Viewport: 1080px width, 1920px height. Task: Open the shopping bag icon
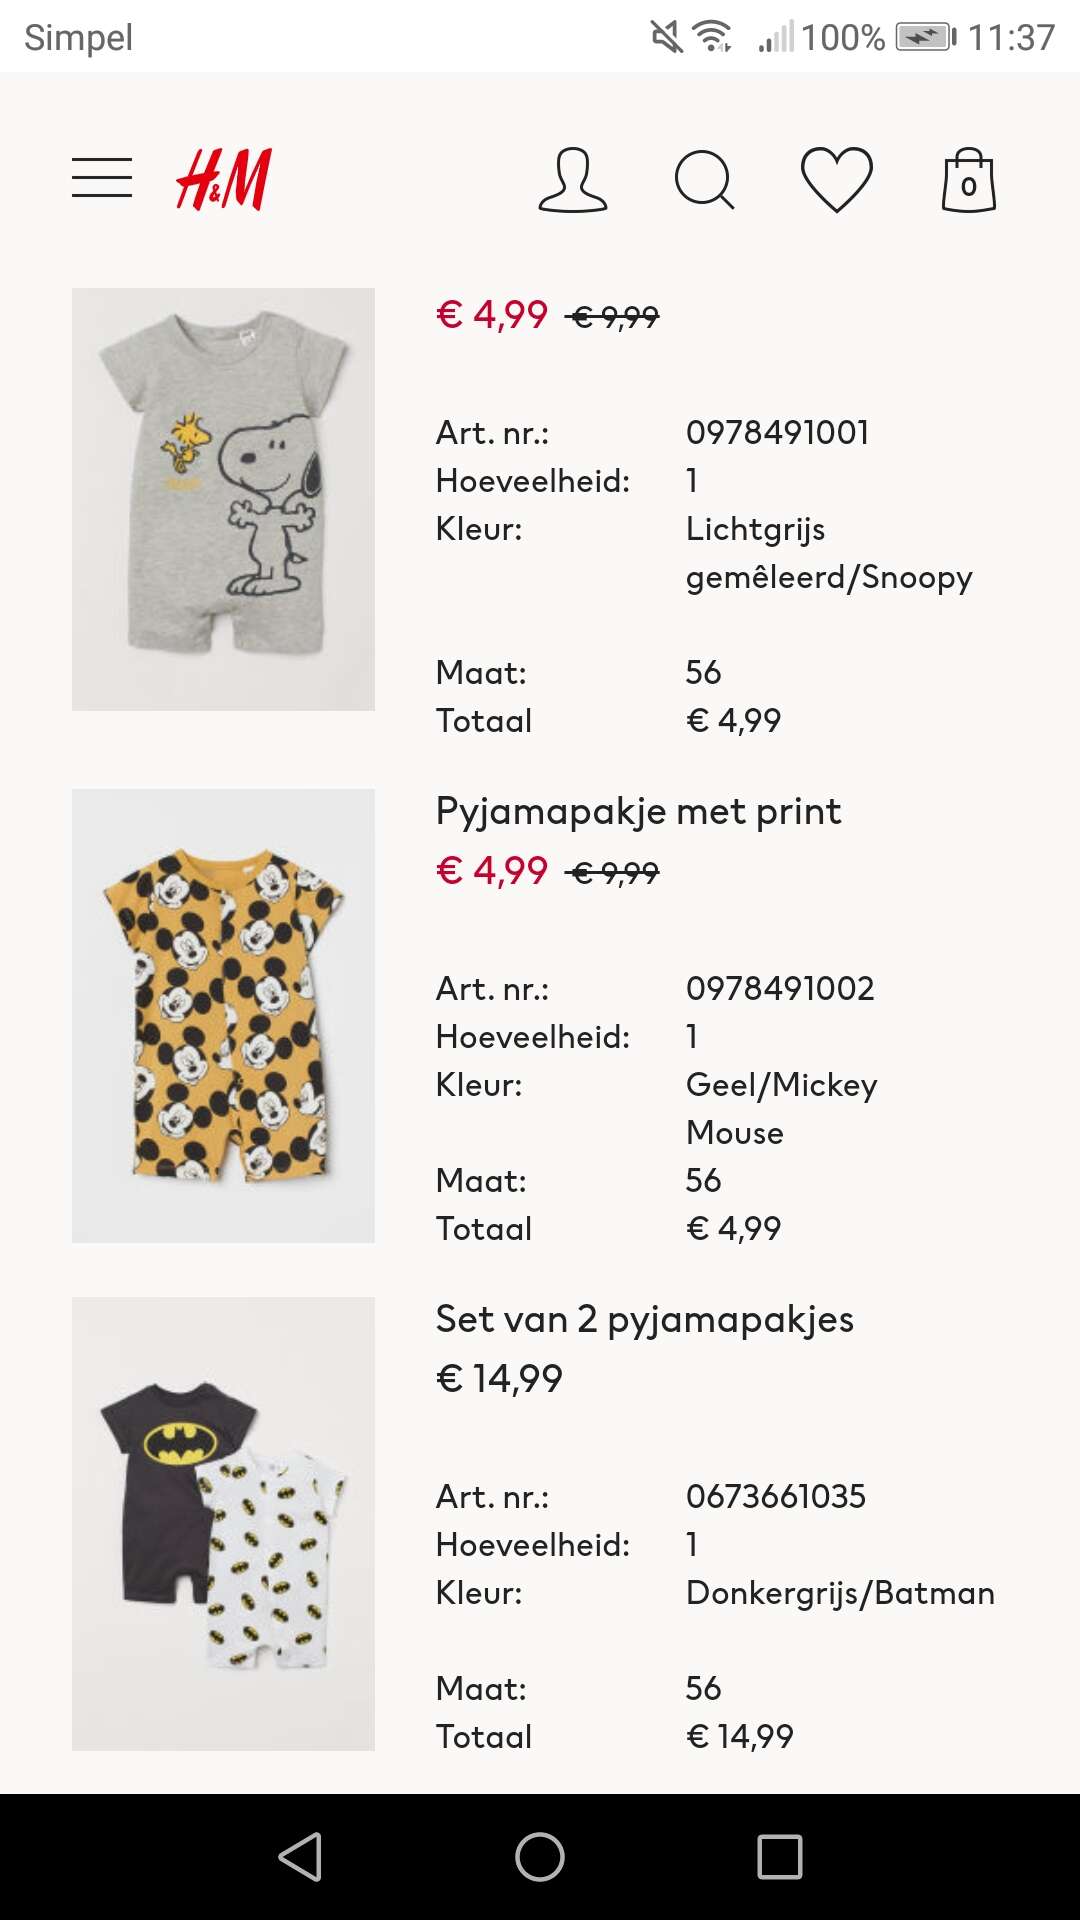pos(968,181)
